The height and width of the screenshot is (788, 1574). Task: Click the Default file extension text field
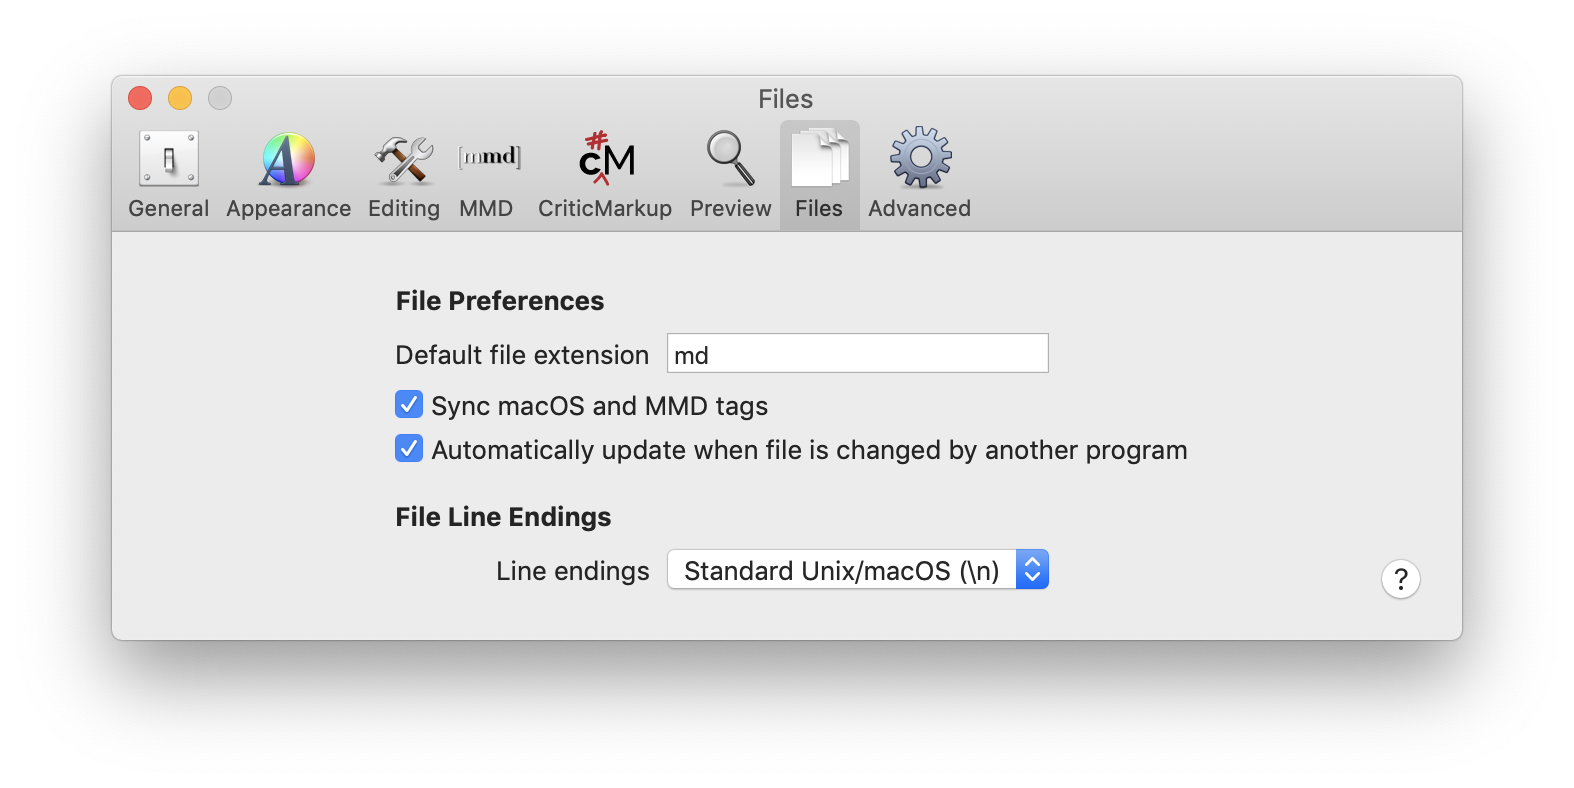tap(857, 354)
